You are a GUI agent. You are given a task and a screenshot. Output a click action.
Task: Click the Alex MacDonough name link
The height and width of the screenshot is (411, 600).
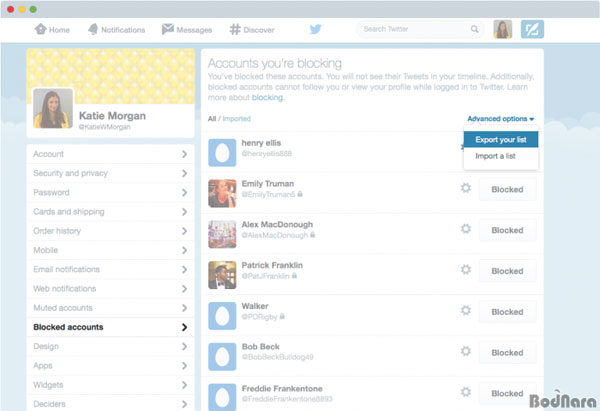277,225
